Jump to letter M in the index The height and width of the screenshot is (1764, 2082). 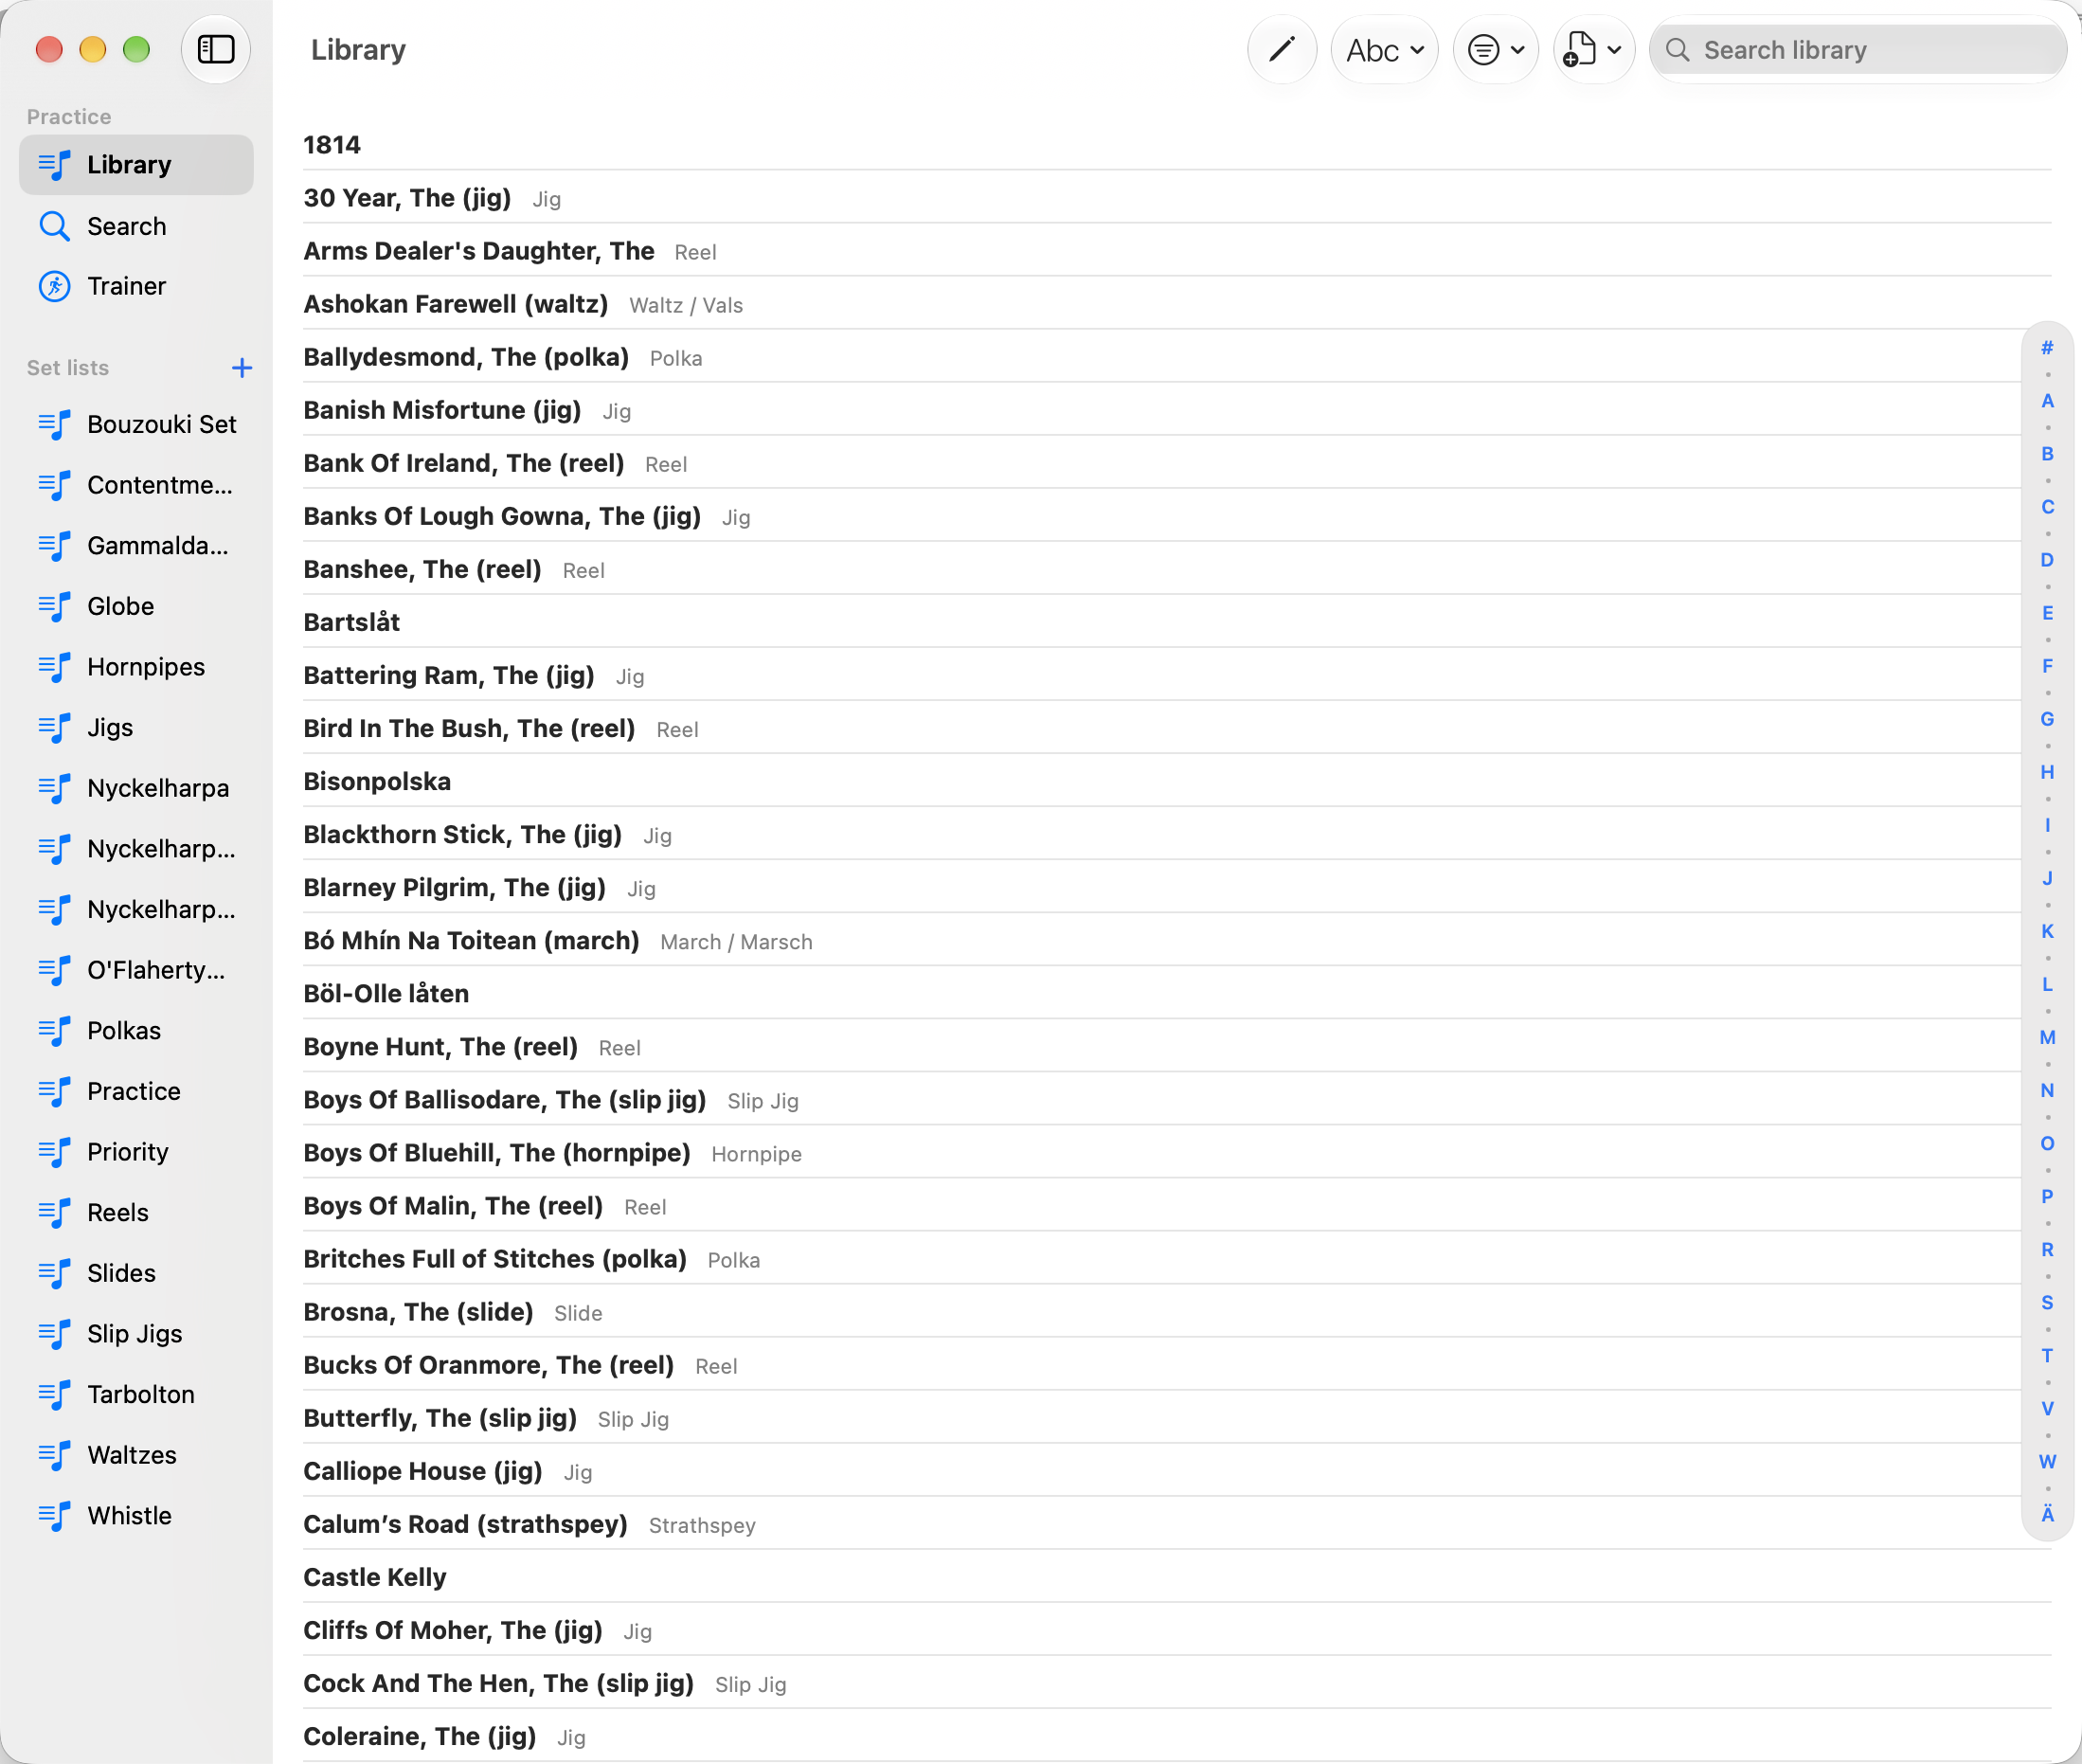pos(2047,1037)
